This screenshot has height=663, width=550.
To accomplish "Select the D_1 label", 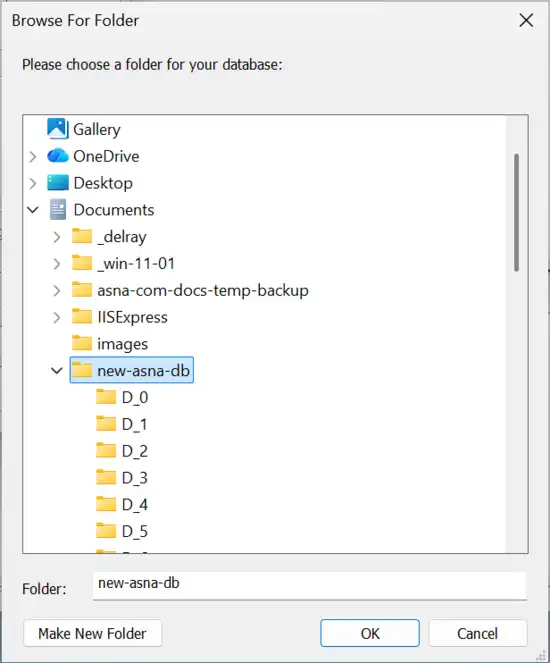I will 134,424.
